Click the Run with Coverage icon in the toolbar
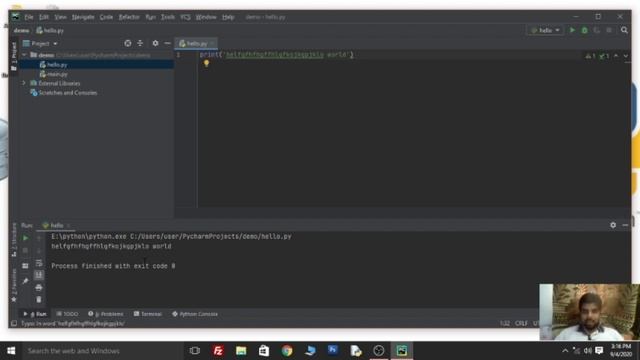Image resolution: width=640 pixels, height=360 pixels. click(x=597, y=30)
